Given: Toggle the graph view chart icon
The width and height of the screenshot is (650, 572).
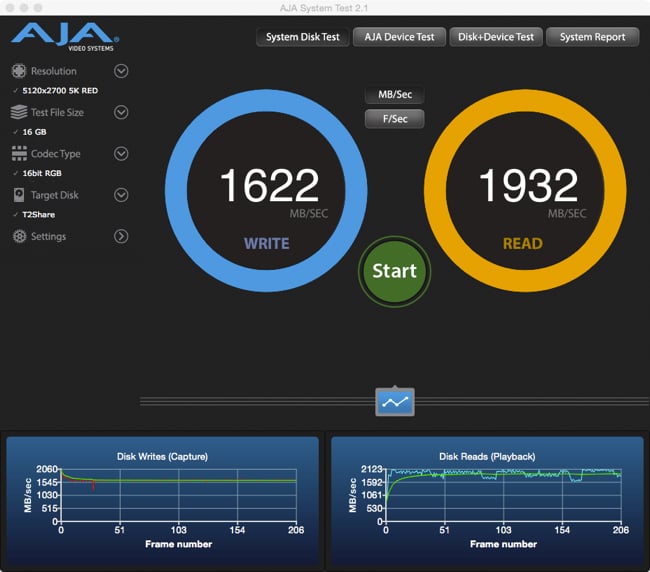Looking at the screenshot, I should tap(395, 402).
